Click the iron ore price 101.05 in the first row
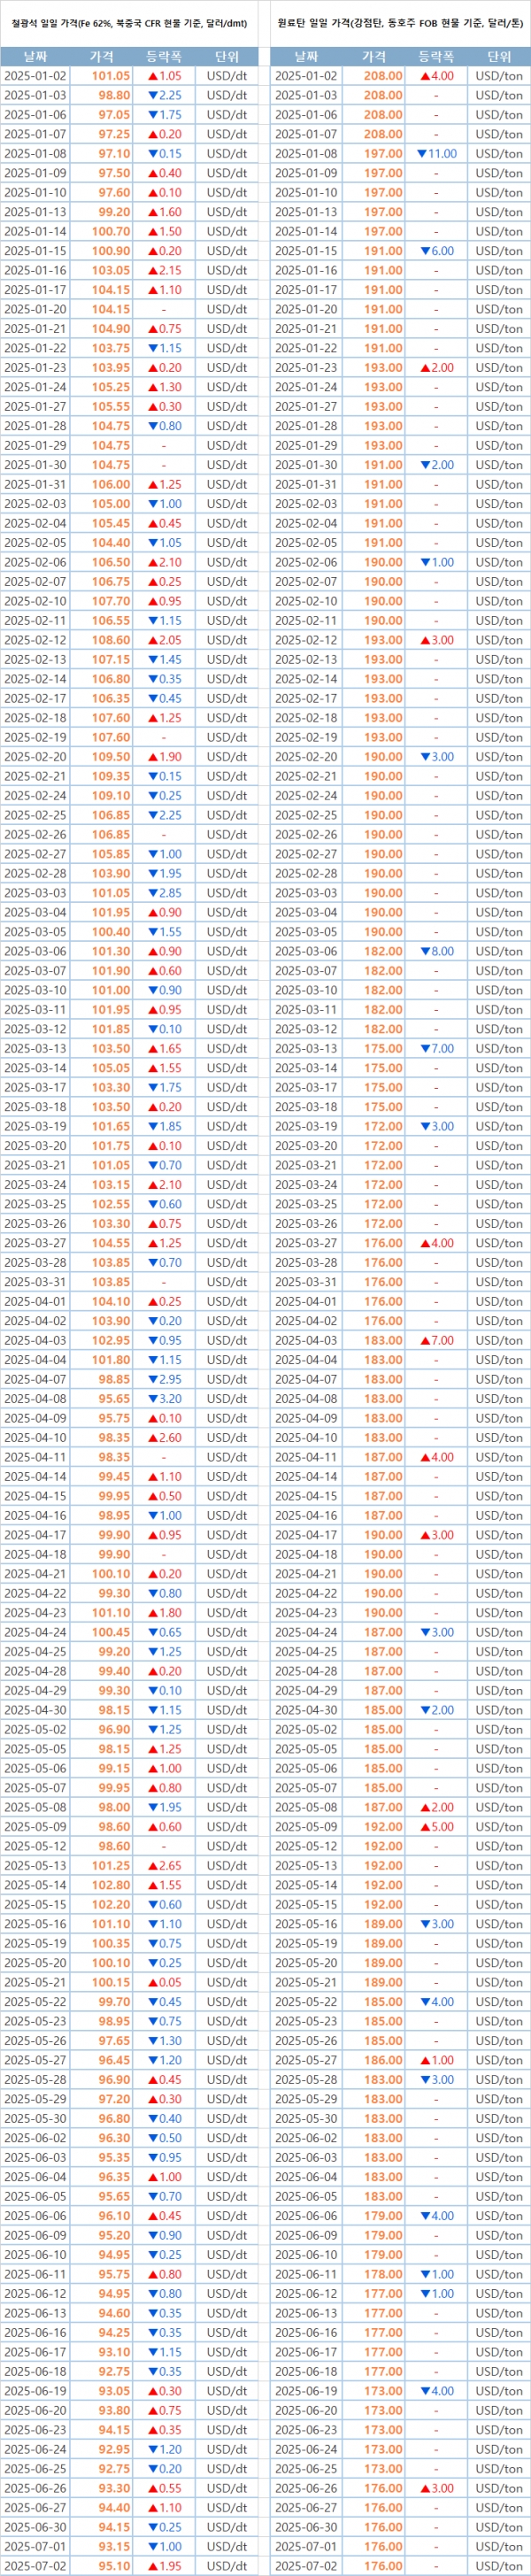The width and height of the screenshot is (531, 2576). coord(111,76)
